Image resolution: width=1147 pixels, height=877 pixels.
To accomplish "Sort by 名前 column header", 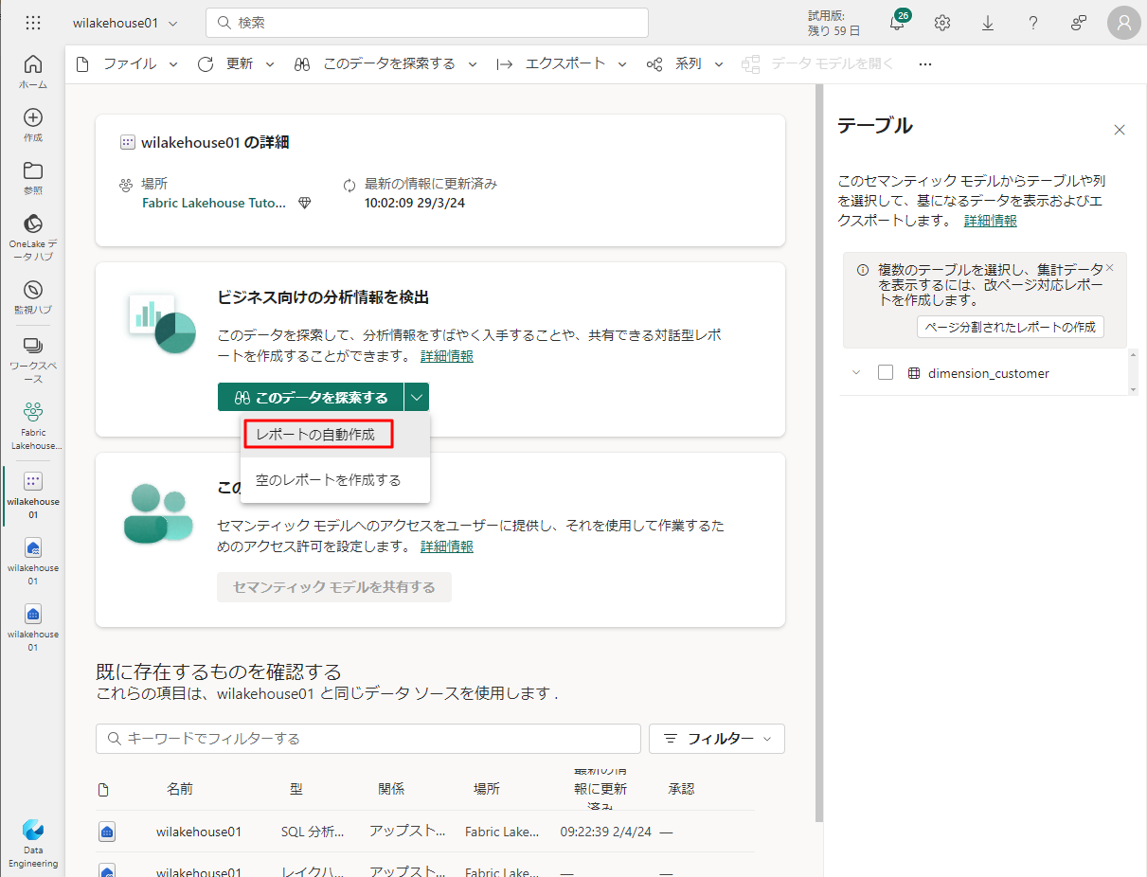I will pos(179,788).
